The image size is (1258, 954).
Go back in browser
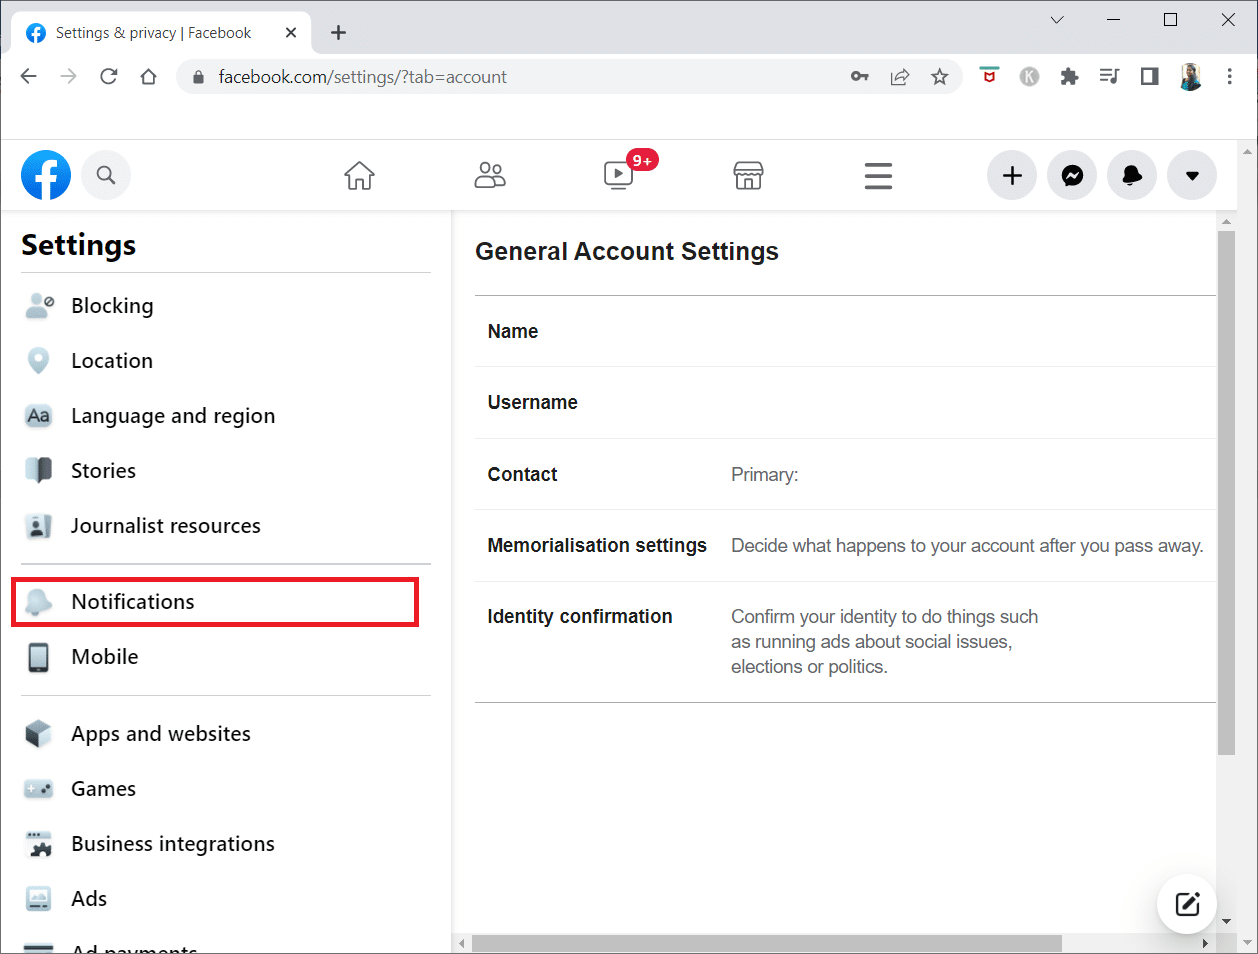[29, 77]
